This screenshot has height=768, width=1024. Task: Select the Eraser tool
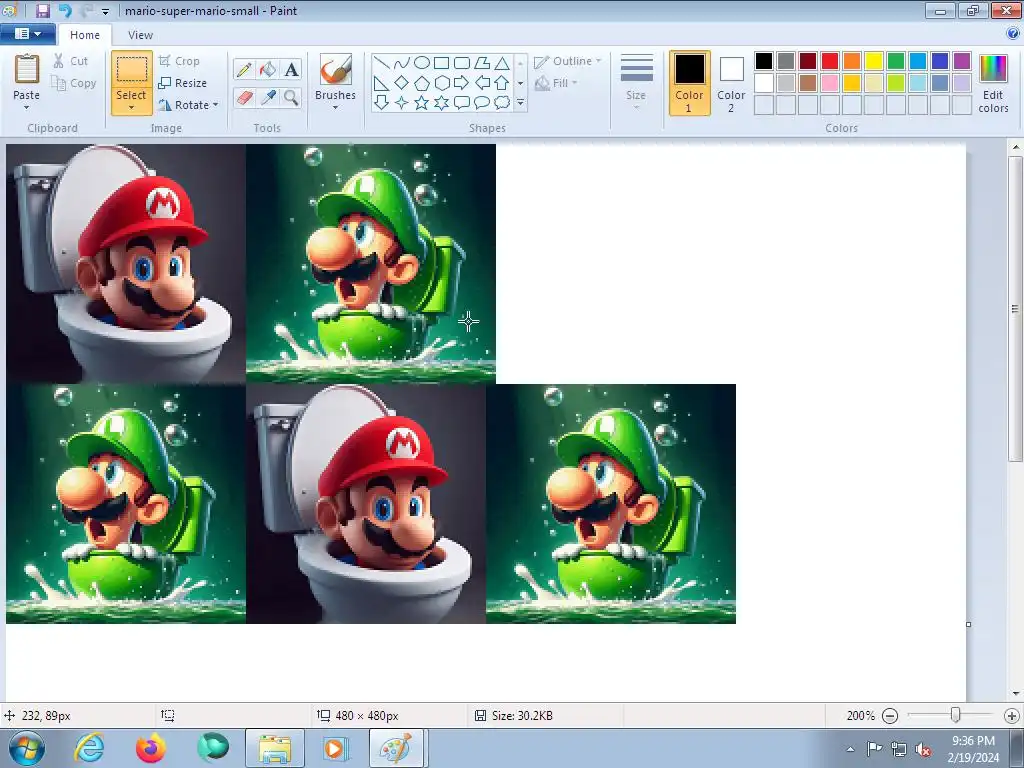click(244, 98)
